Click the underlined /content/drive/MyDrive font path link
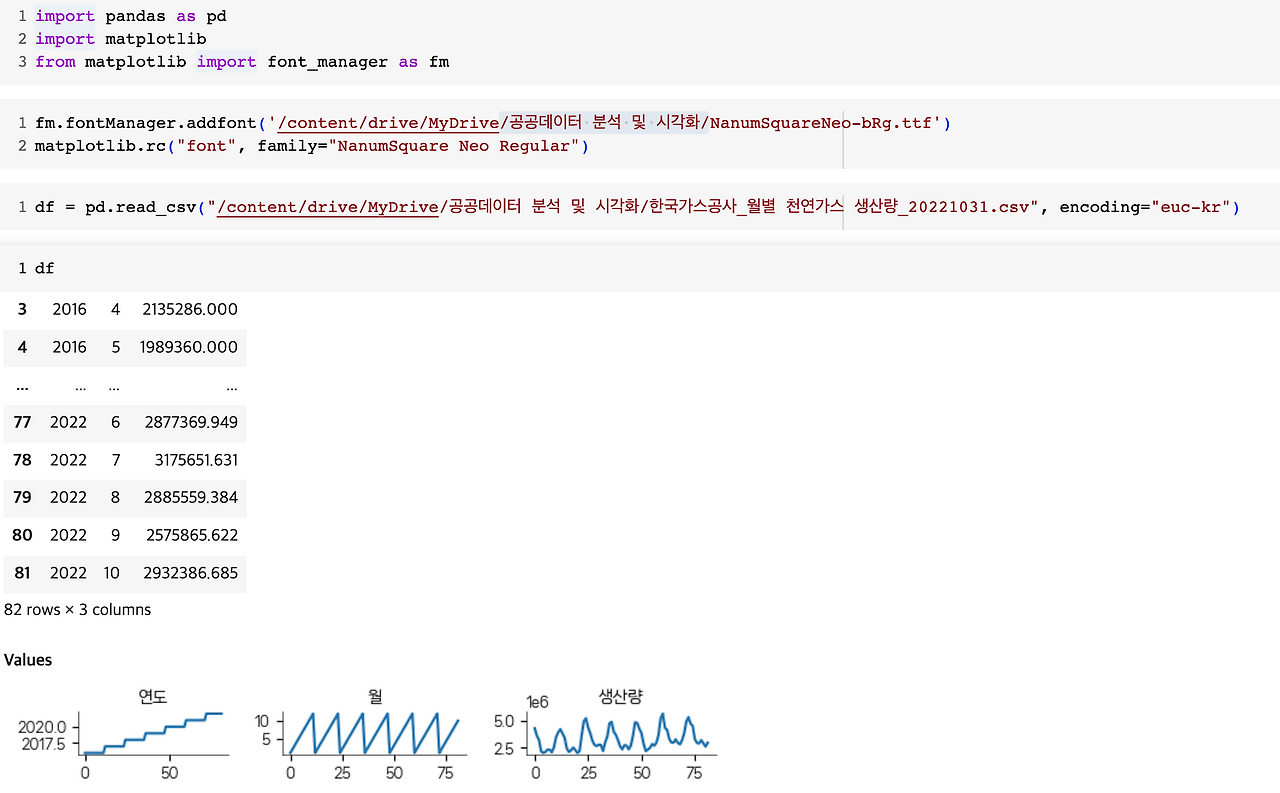 click(388, 123)
